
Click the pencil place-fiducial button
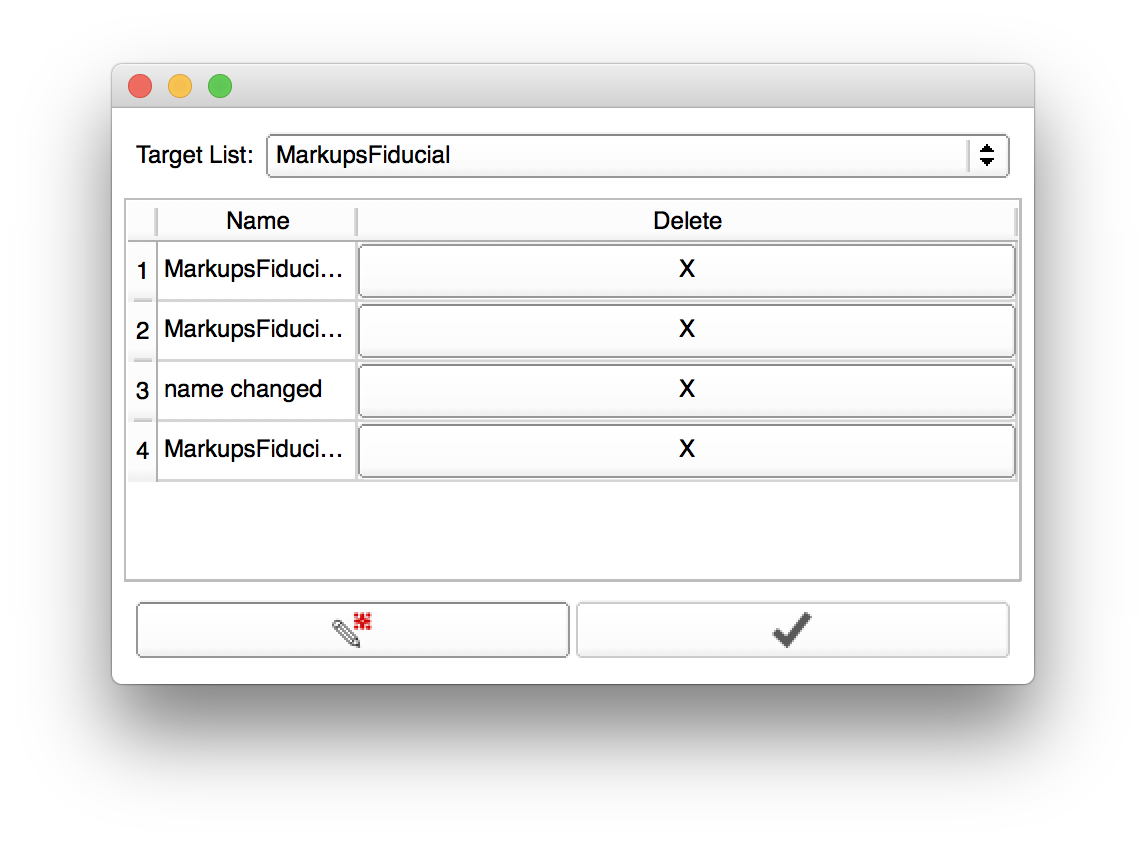tap(352, 630)
